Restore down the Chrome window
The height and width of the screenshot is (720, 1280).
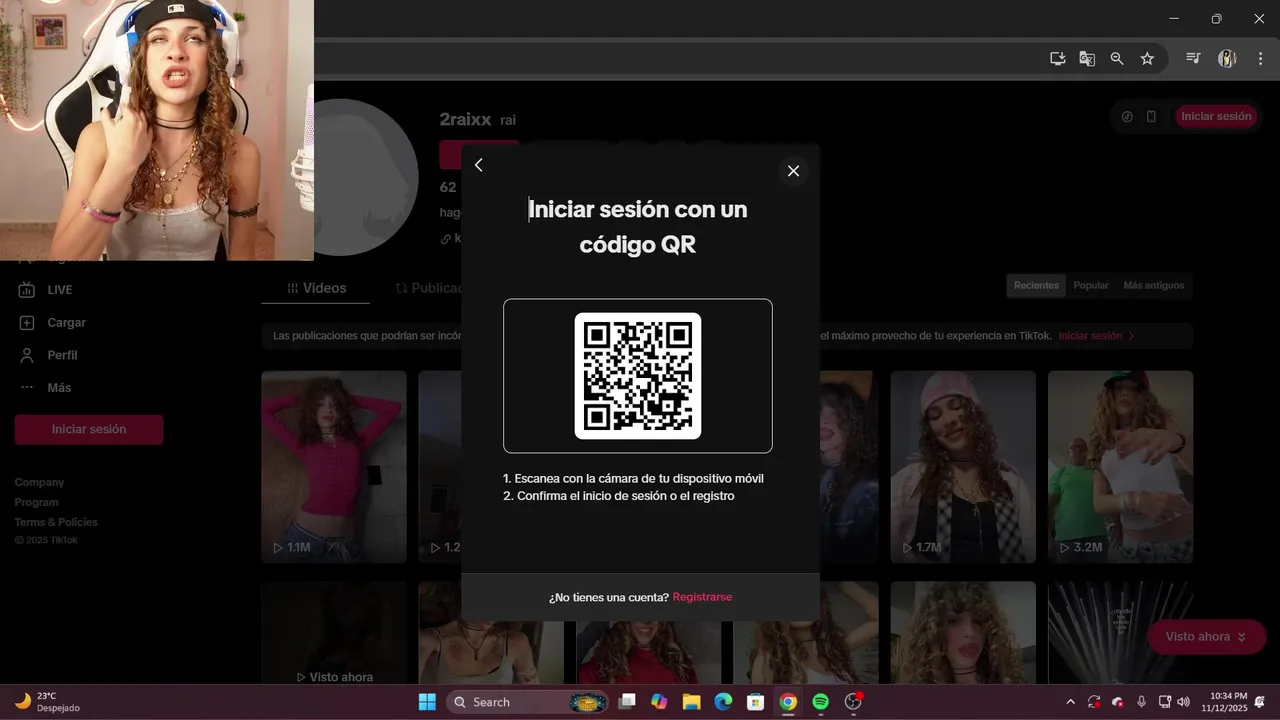click(x=1216, y=18)
